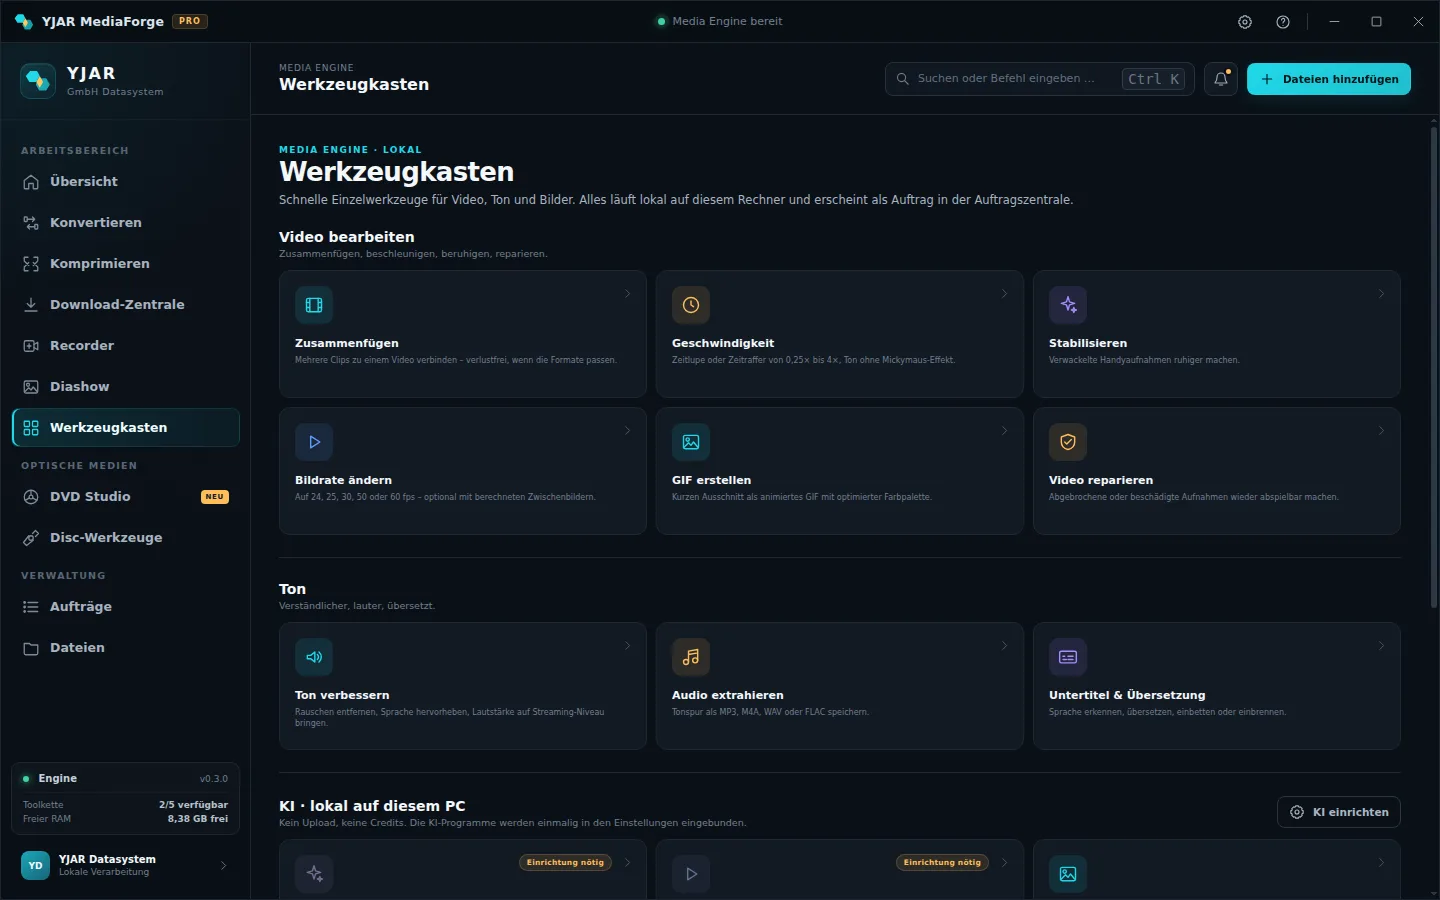Screen dimensions: 1440x900
Task: Click the Audio extrahieren music note icon
Action: coord(691,657)
